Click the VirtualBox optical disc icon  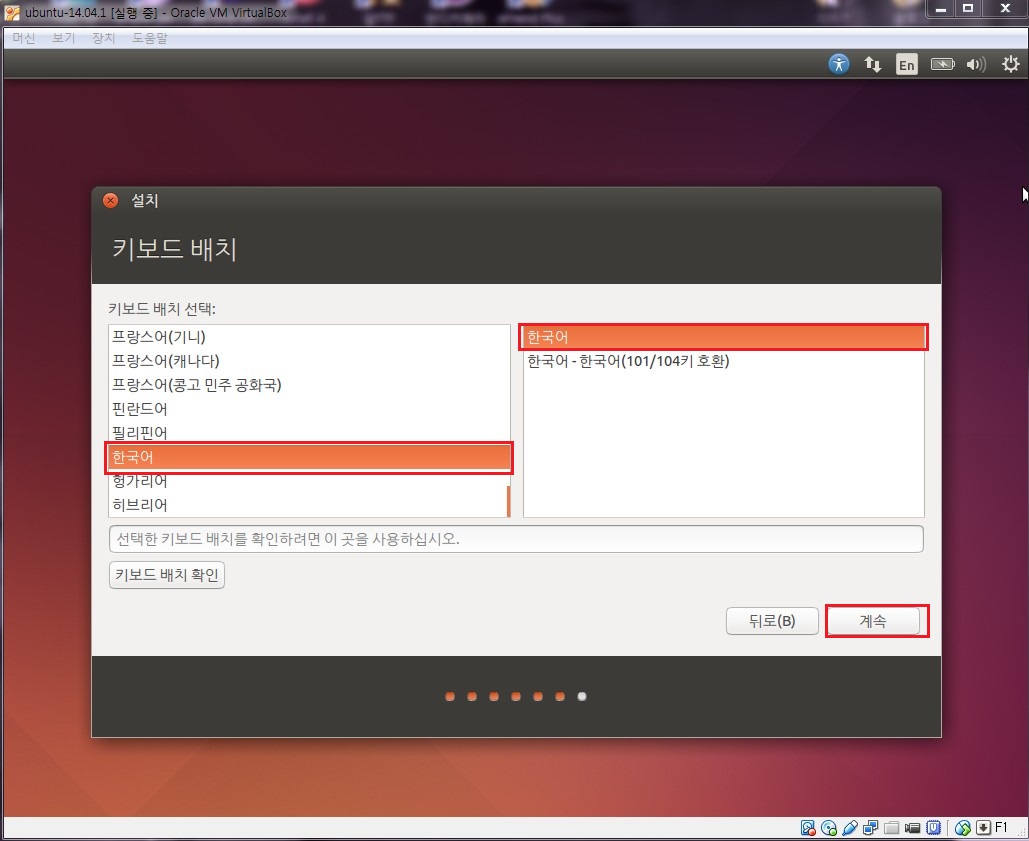click(829, 828)
